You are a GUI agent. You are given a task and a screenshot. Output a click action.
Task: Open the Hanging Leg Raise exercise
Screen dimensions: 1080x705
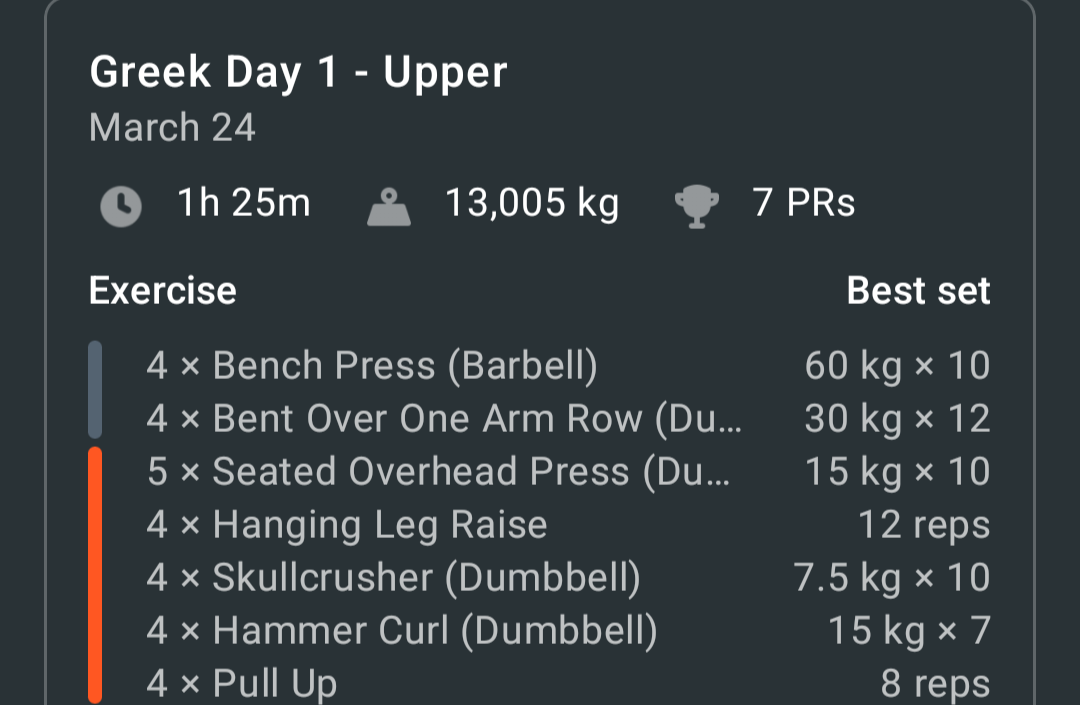click(539, 525)
